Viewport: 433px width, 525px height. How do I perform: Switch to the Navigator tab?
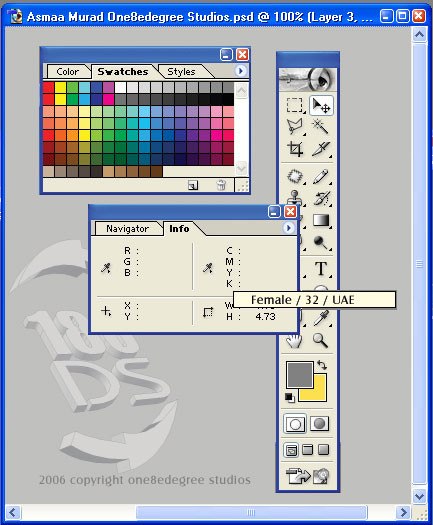[x=127, y=229]
